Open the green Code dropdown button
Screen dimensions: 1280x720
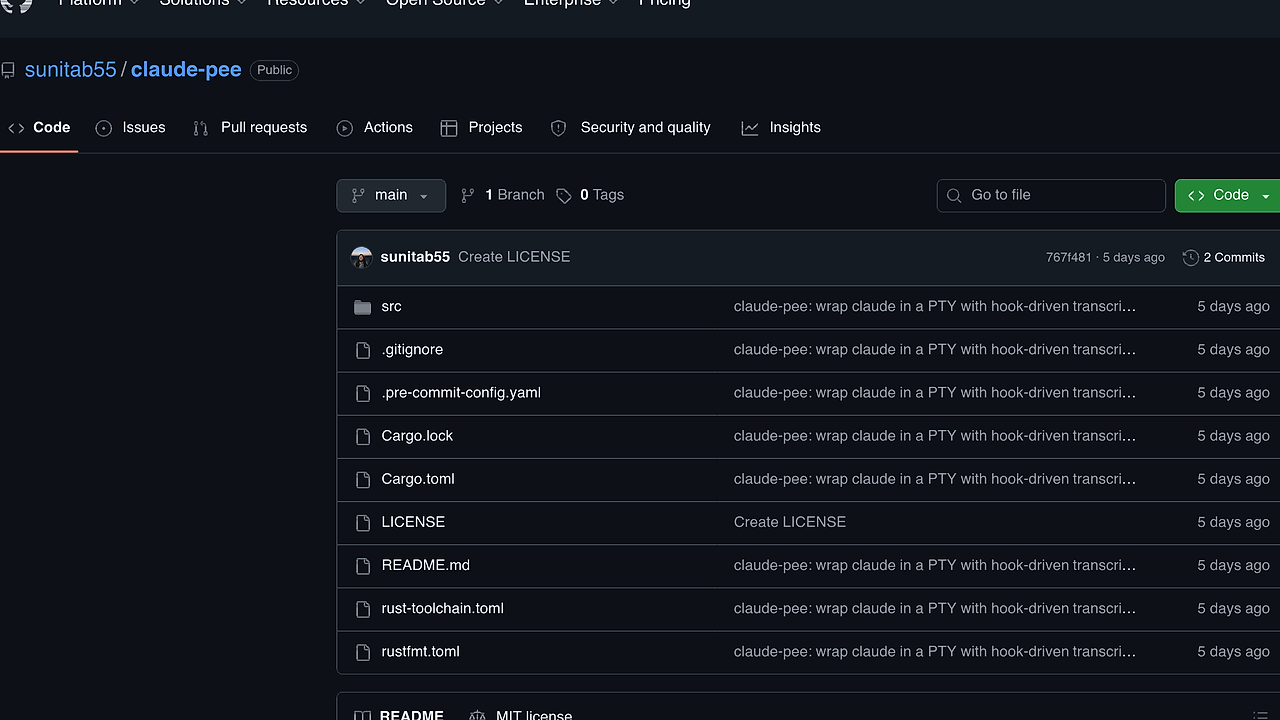[1229, 195]
